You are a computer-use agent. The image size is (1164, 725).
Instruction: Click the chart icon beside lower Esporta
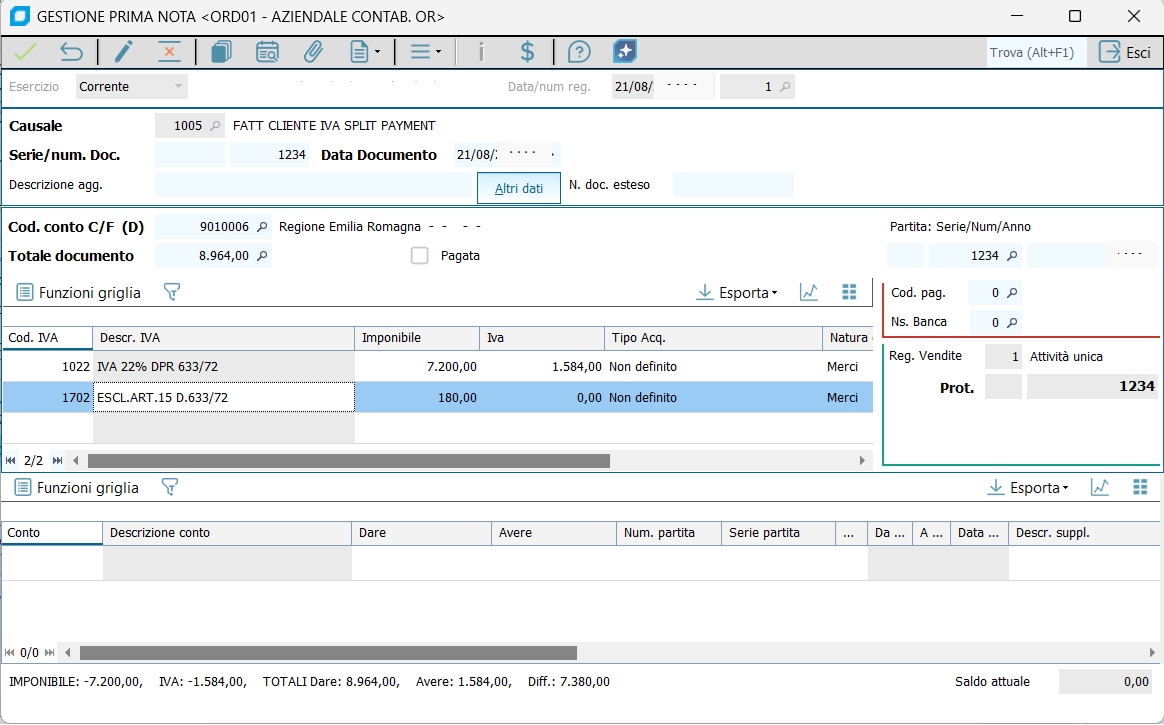click(x=1100, y=487)
